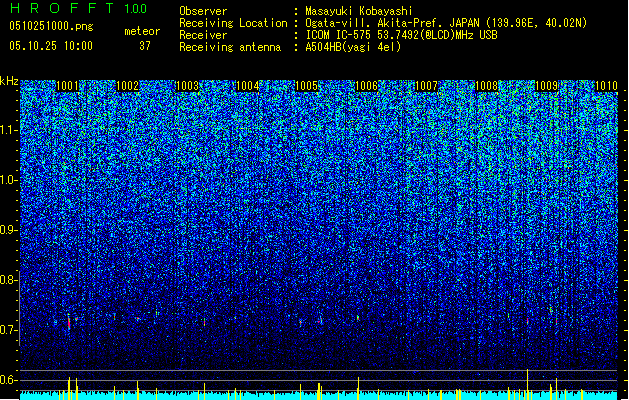
Task: Click the 1.1 kHz axis tick label
Action: [x=9, y=130]
